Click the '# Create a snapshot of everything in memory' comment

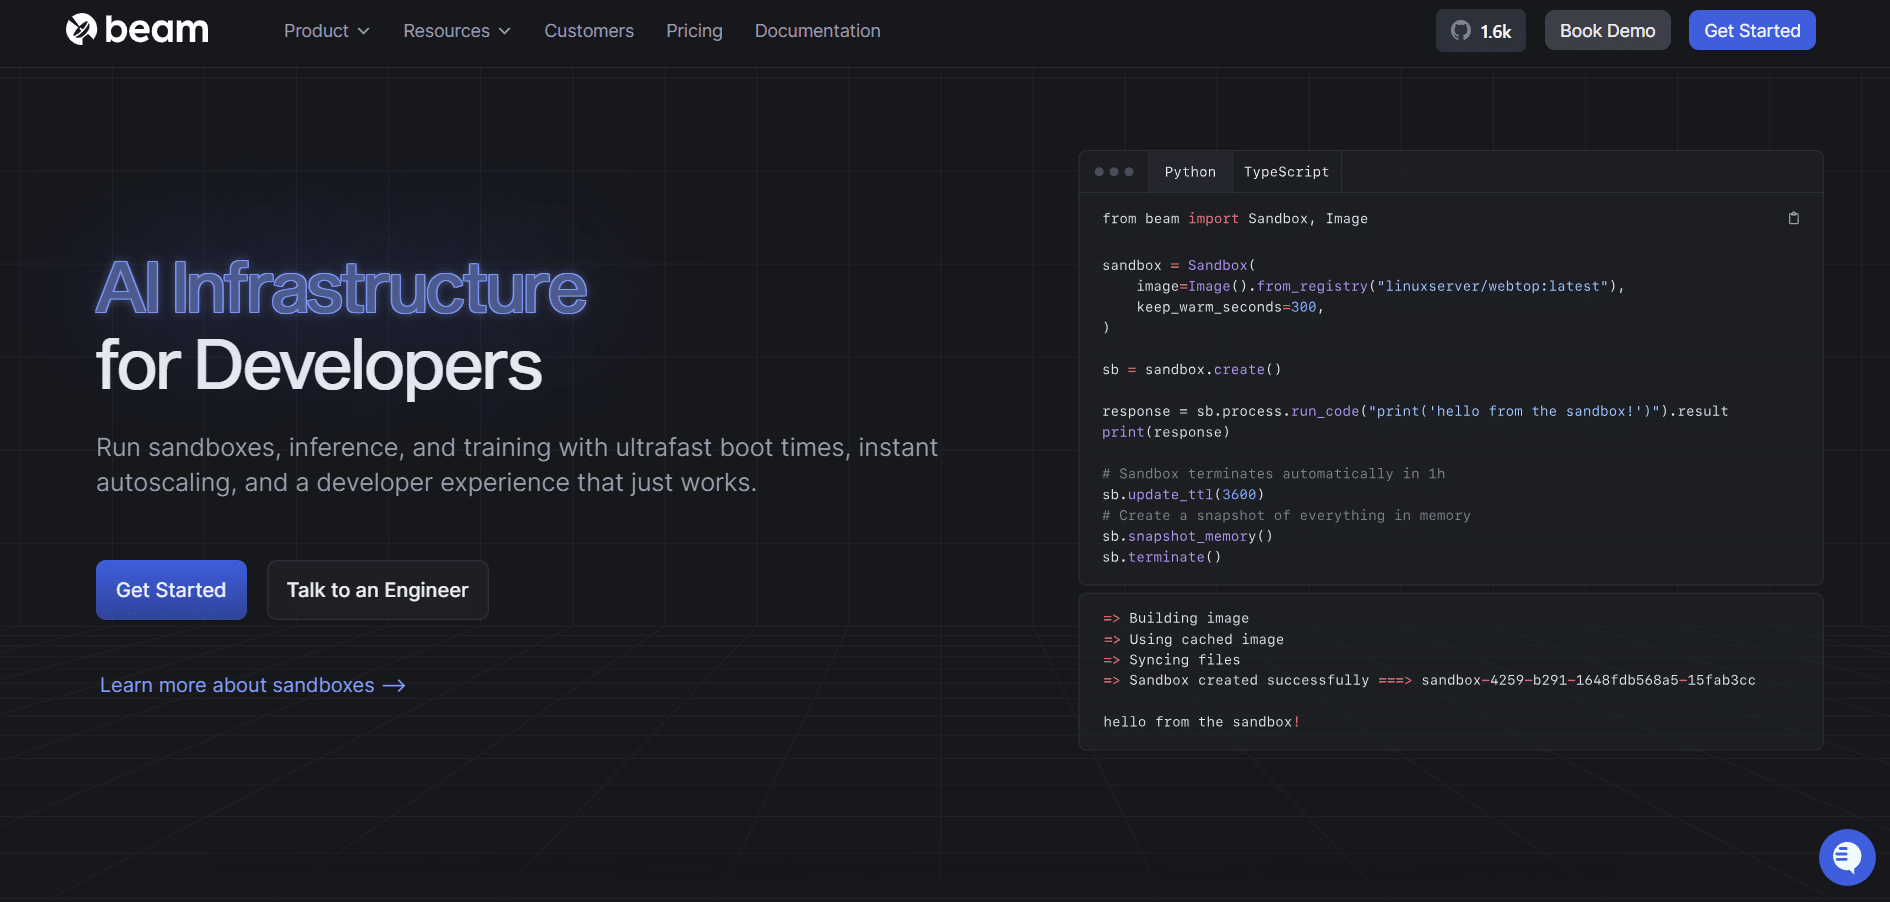(1286, 516)
